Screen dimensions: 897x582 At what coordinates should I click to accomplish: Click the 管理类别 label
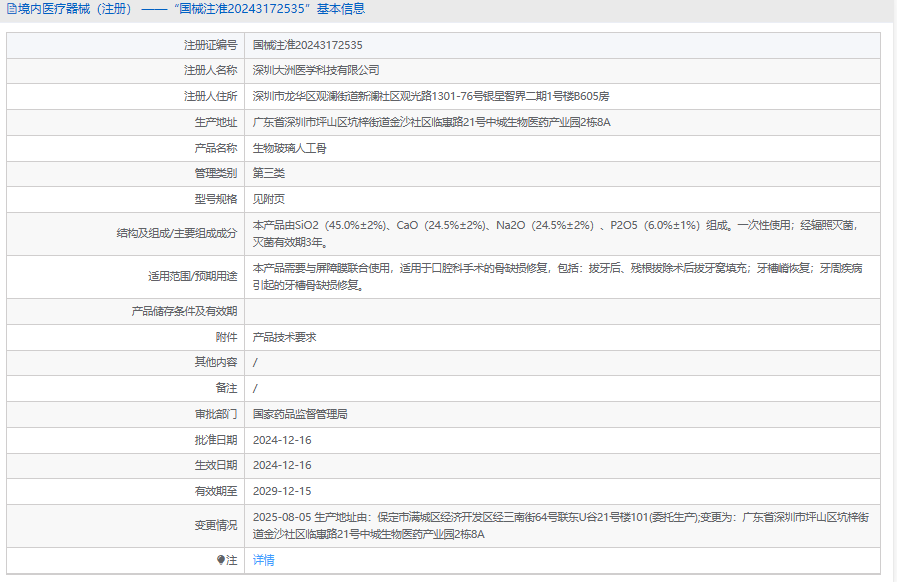[x=216, y=173]
